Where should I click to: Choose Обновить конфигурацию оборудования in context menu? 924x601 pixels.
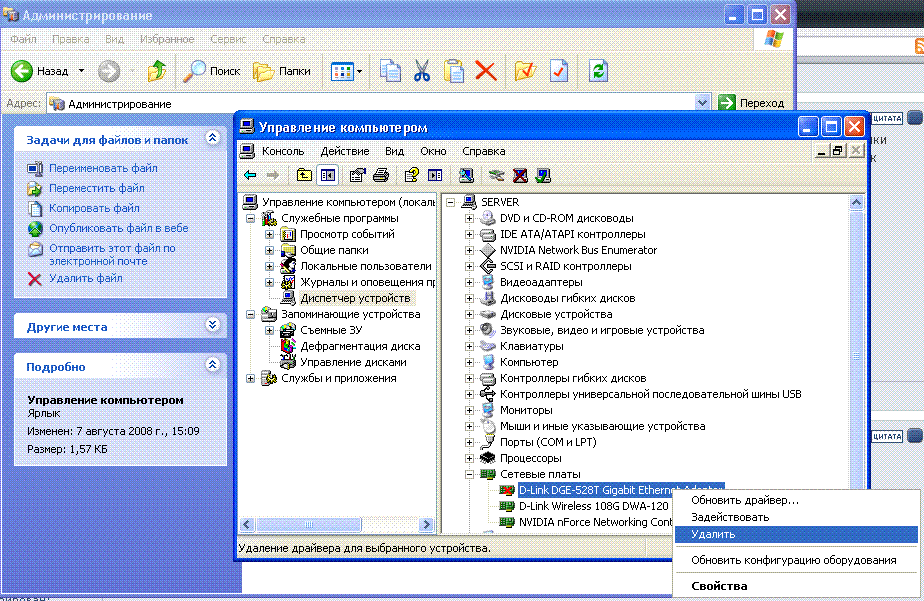tap(796, 560)
